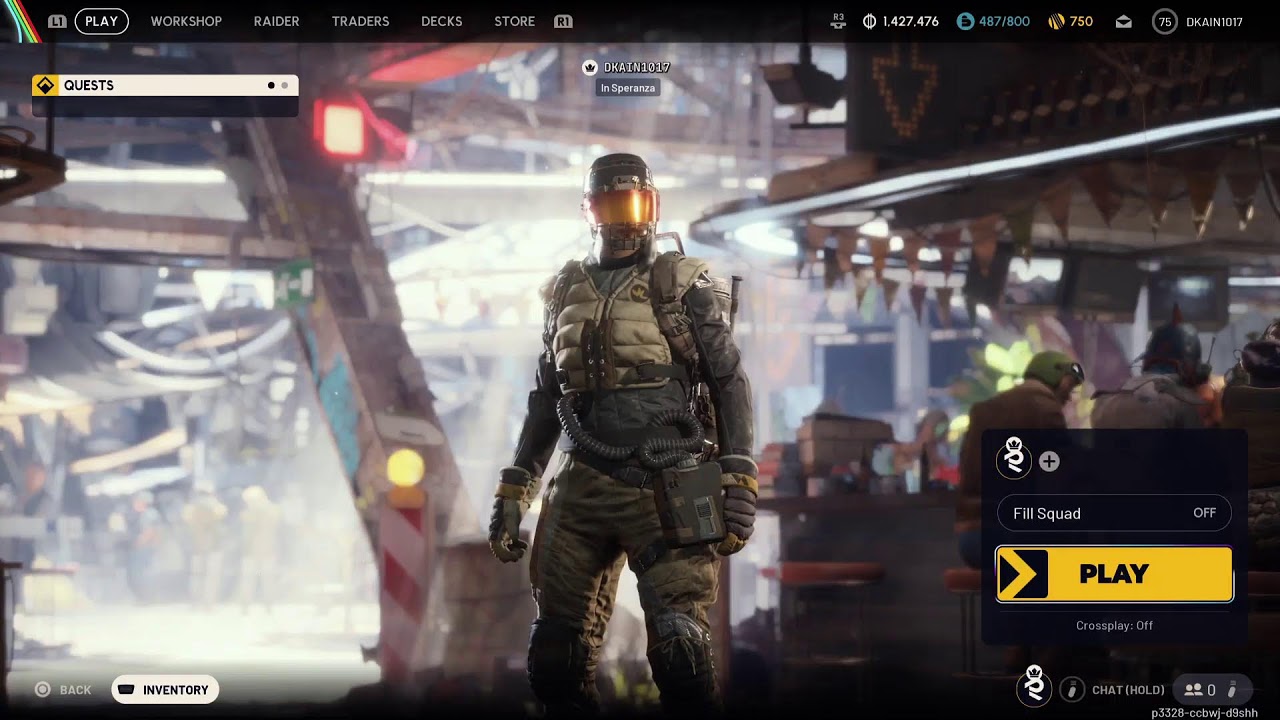Click the R1 bumper icon after STORE
This screenshot has width=1280, height=720.
tap(563, 21)
